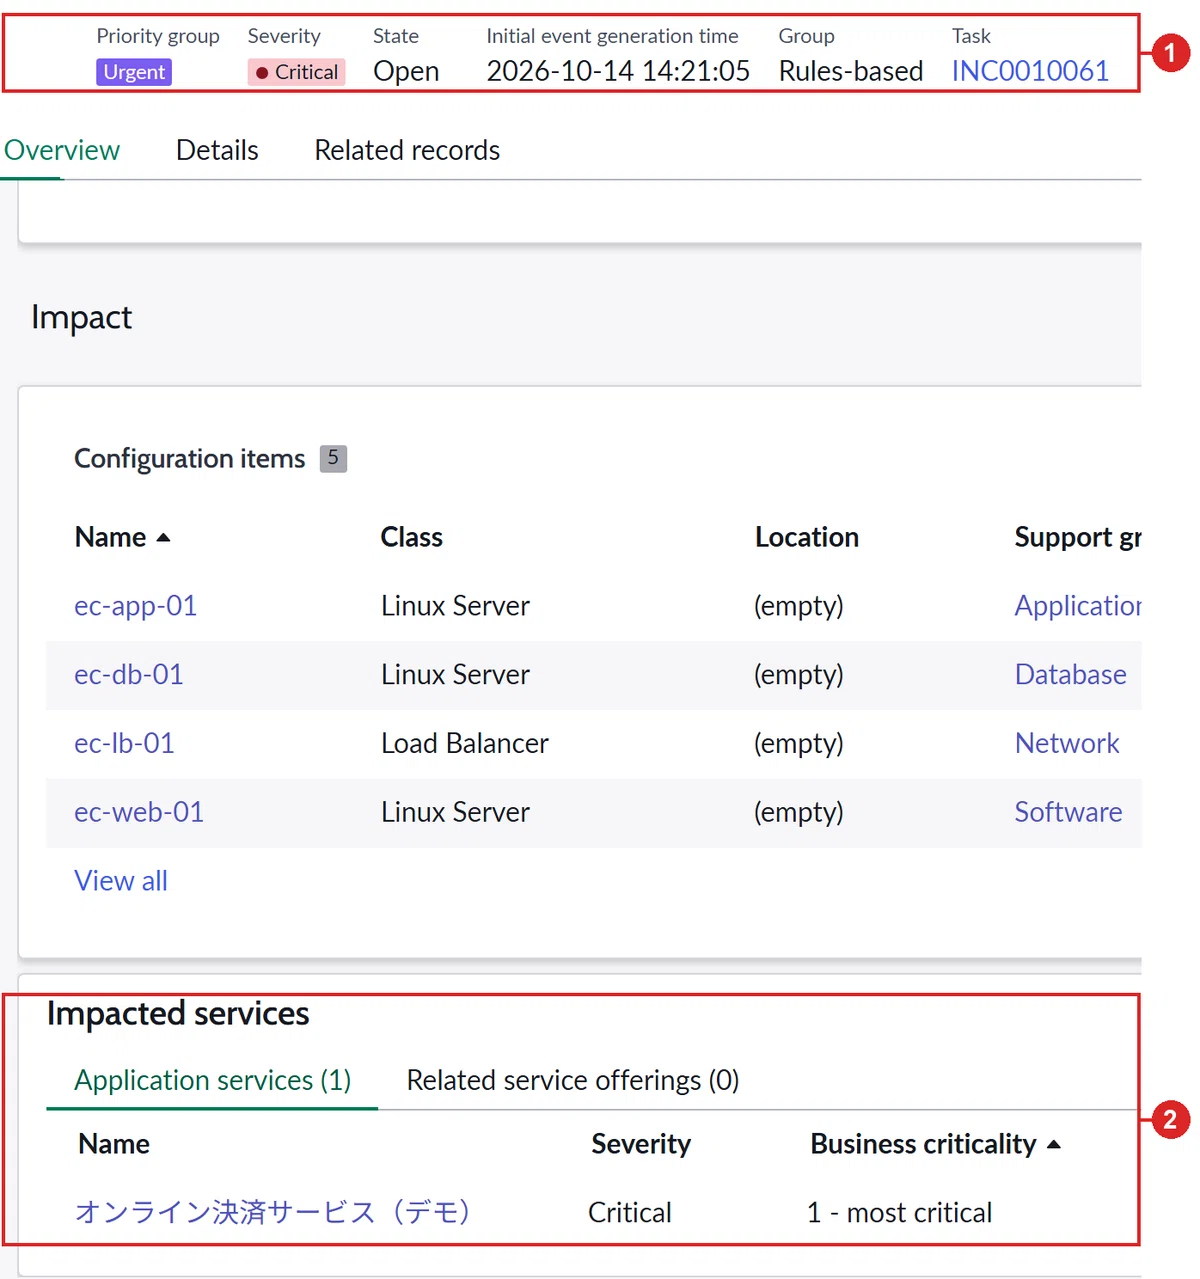Click the Impact section heading
The width and height of the screenshot is (1200, 1279).
tap(81, 317)
